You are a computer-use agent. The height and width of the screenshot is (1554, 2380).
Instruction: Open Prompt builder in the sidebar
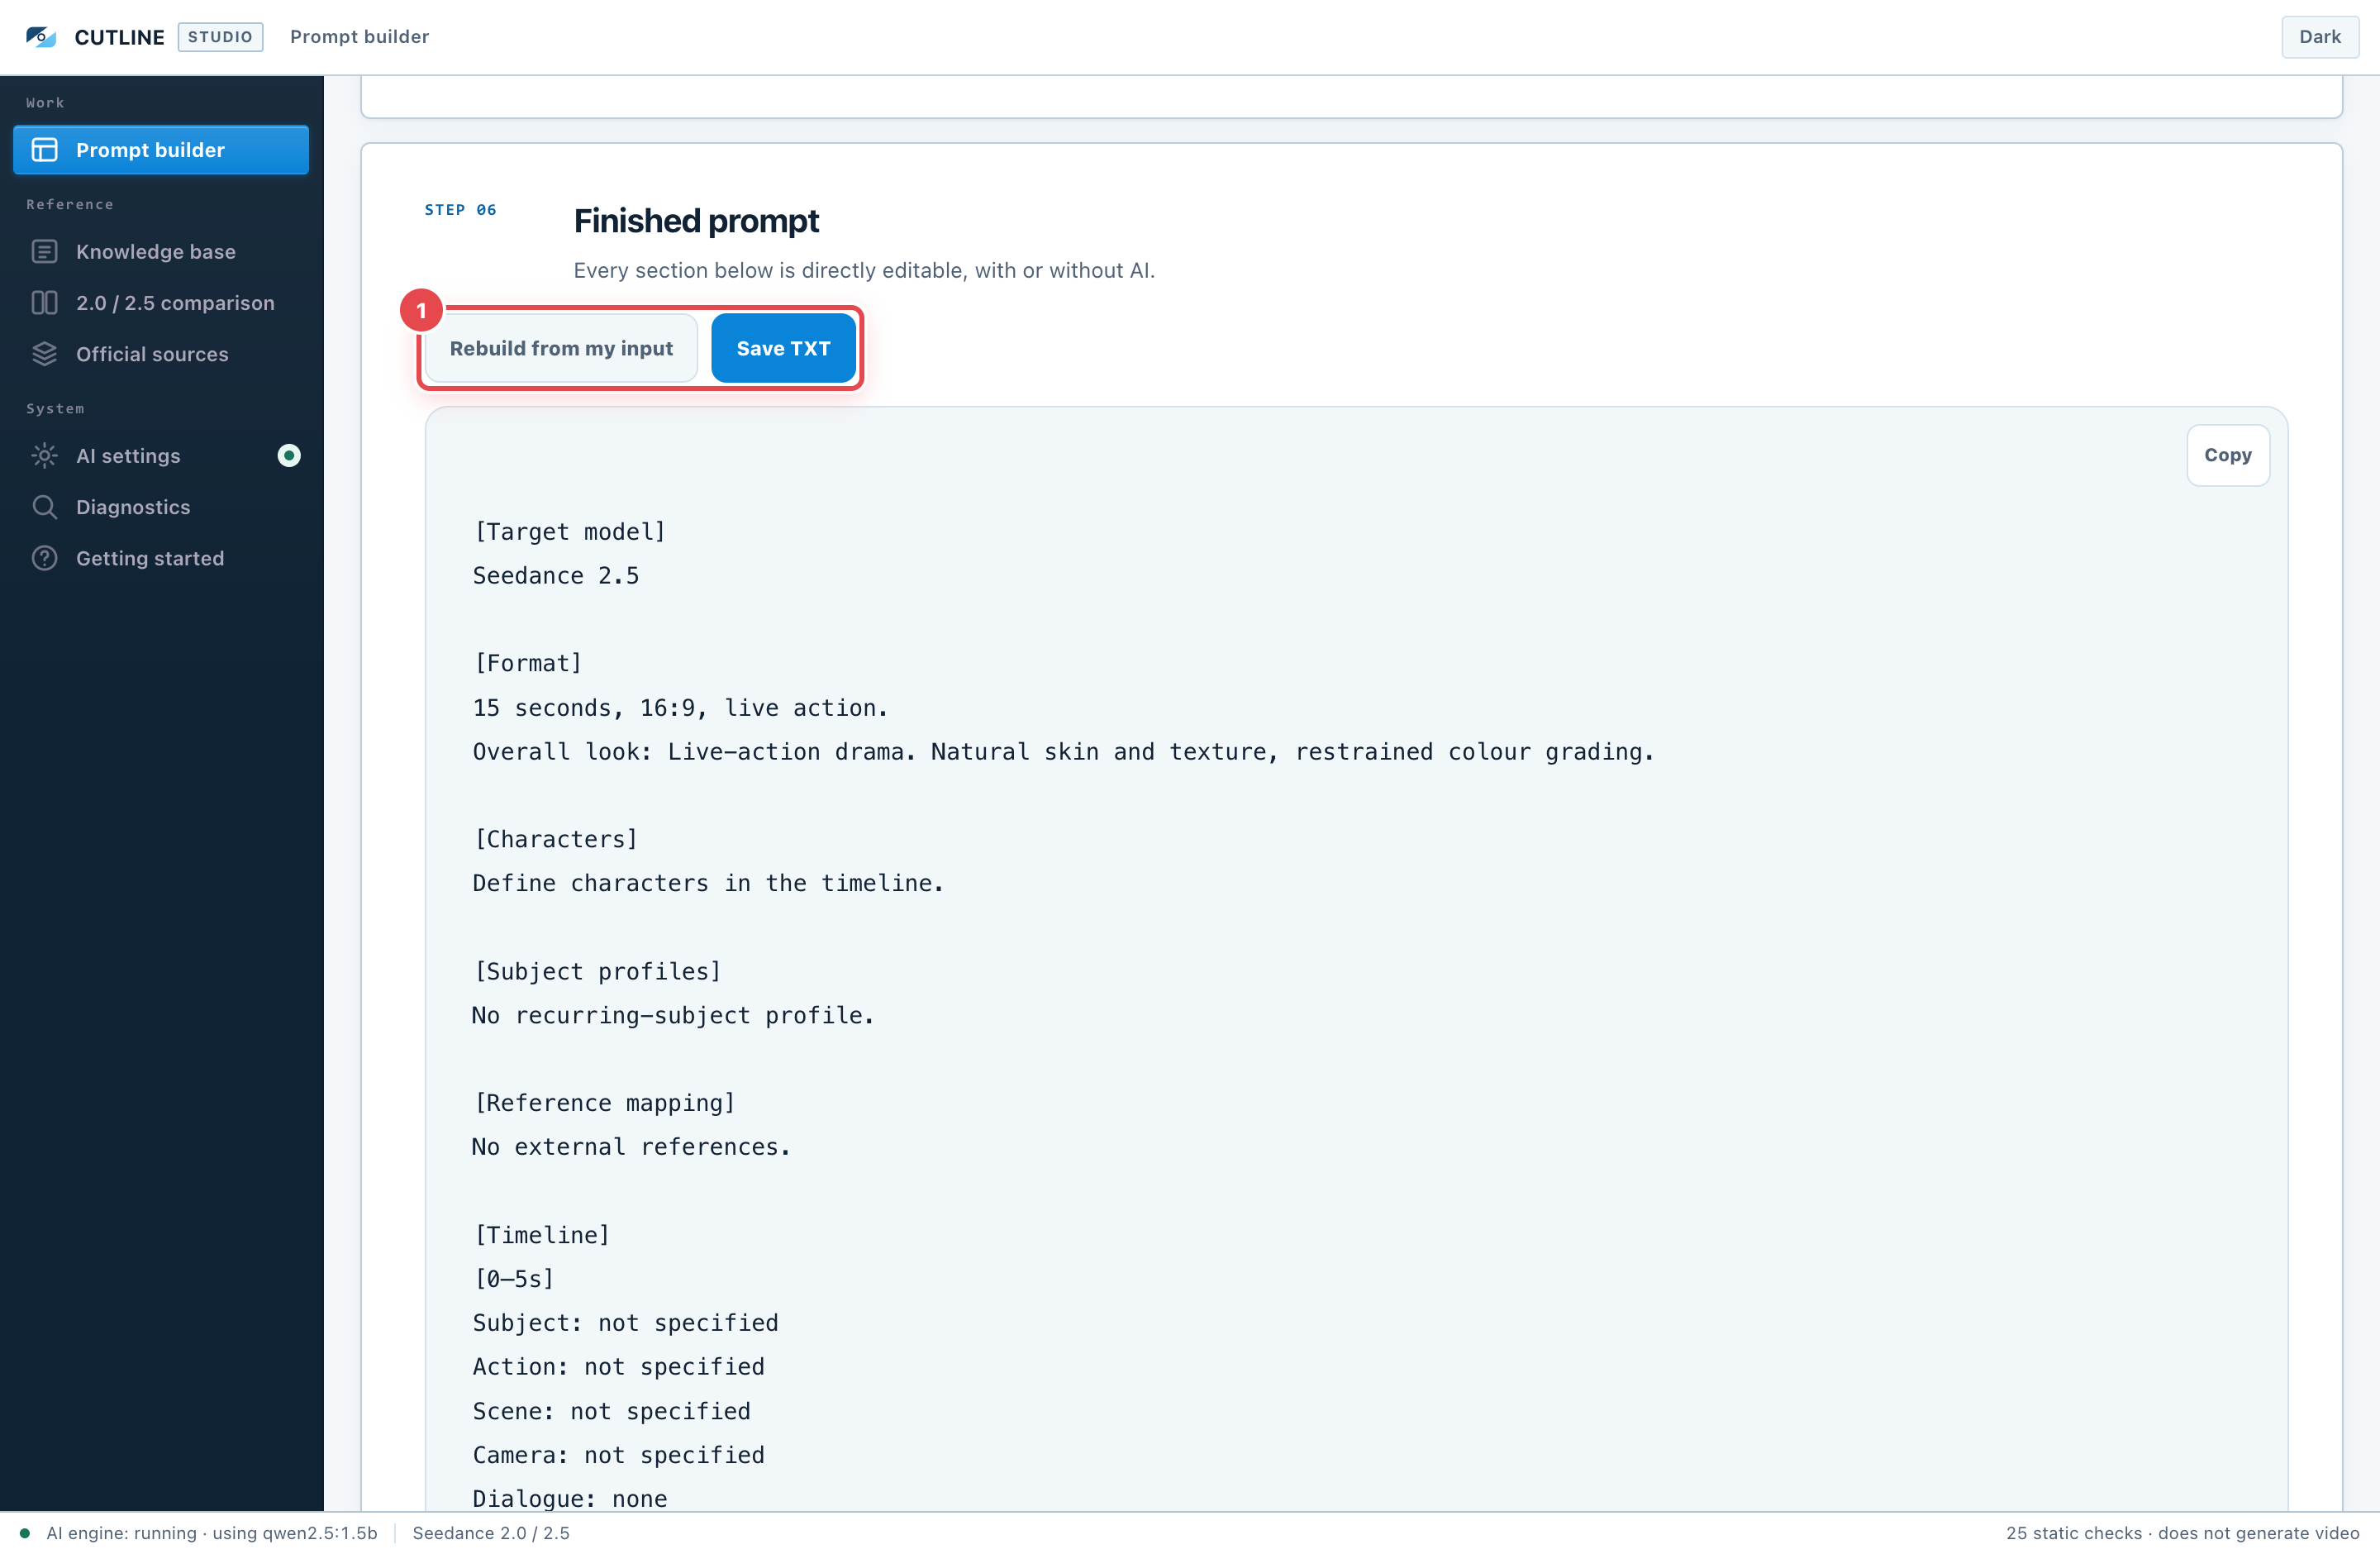(161, 150)
